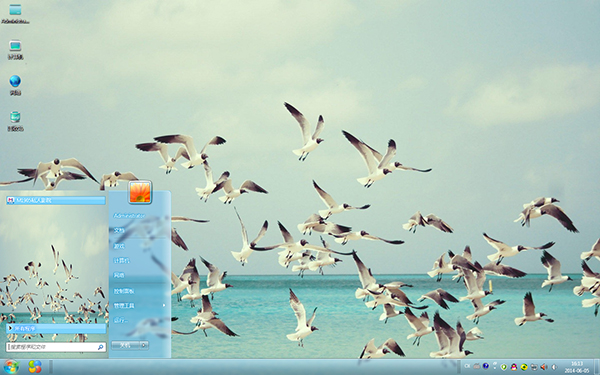
Task: Open the Administrator user folder link
Action: 129,216
